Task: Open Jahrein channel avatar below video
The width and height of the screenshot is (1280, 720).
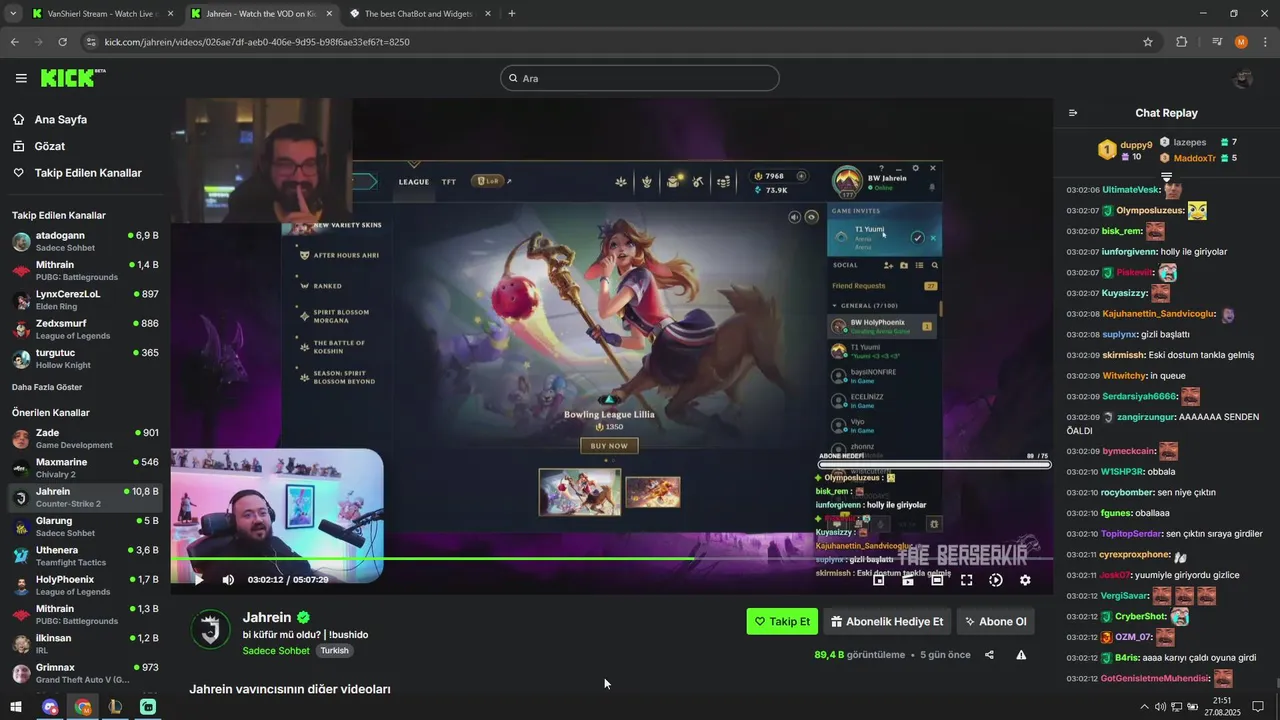Action: [x=210, y=629]
